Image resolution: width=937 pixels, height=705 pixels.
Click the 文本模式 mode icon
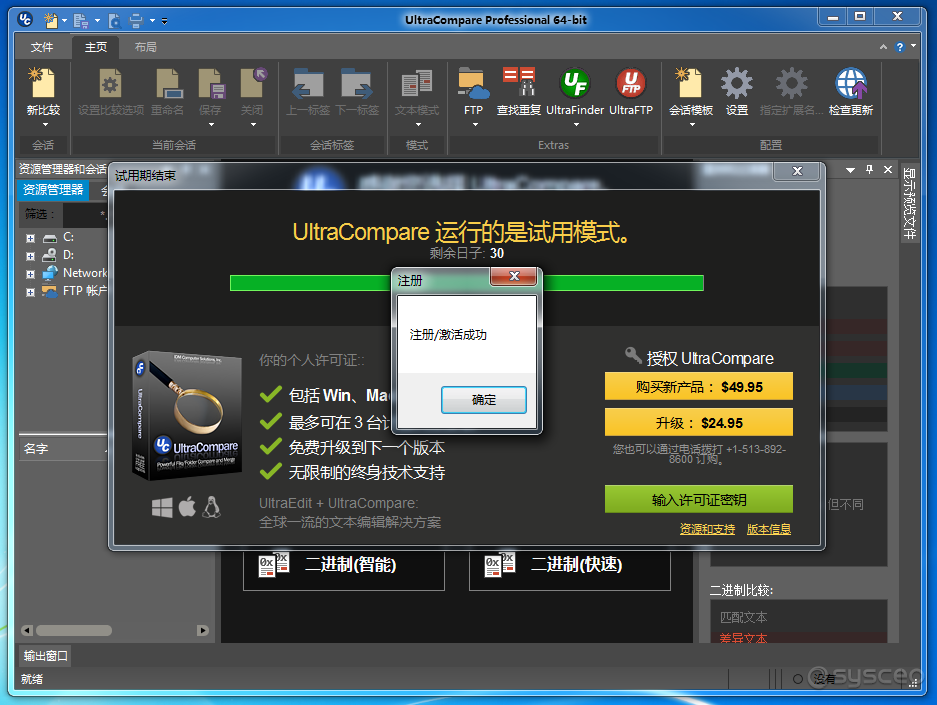[x=417, y=83]
